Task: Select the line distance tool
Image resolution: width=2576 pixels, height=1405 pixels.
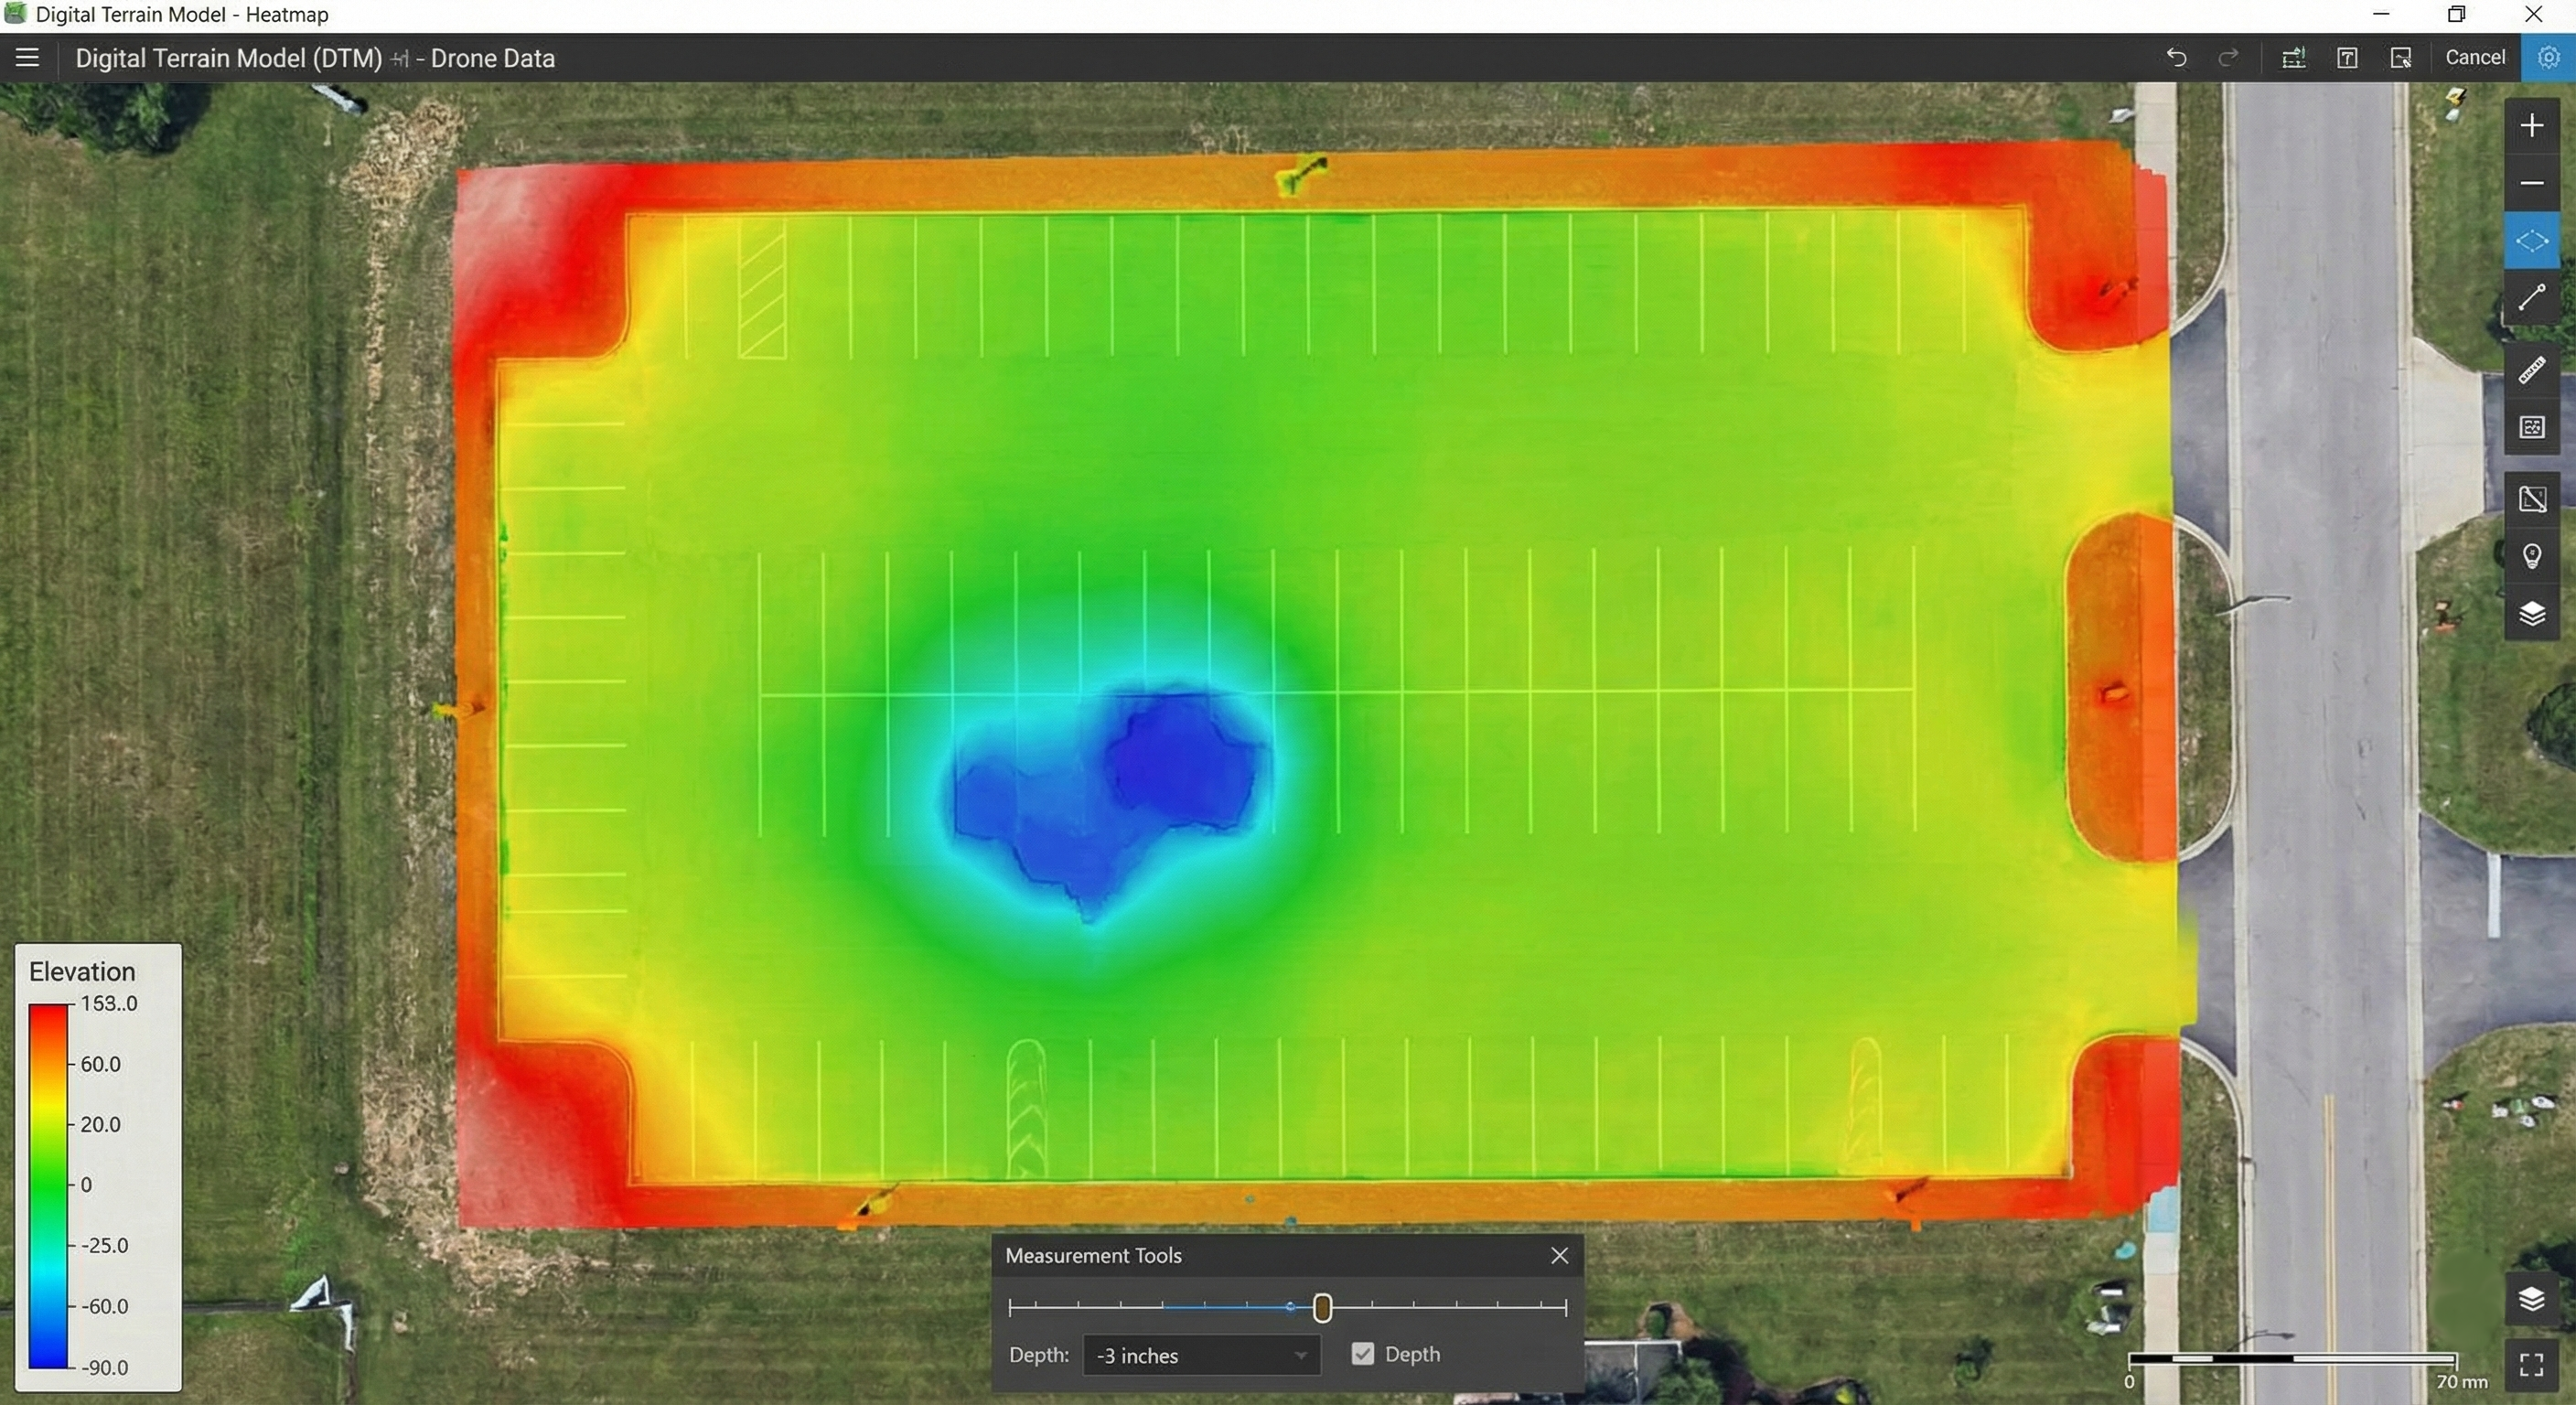Action: pos(2531,298)
